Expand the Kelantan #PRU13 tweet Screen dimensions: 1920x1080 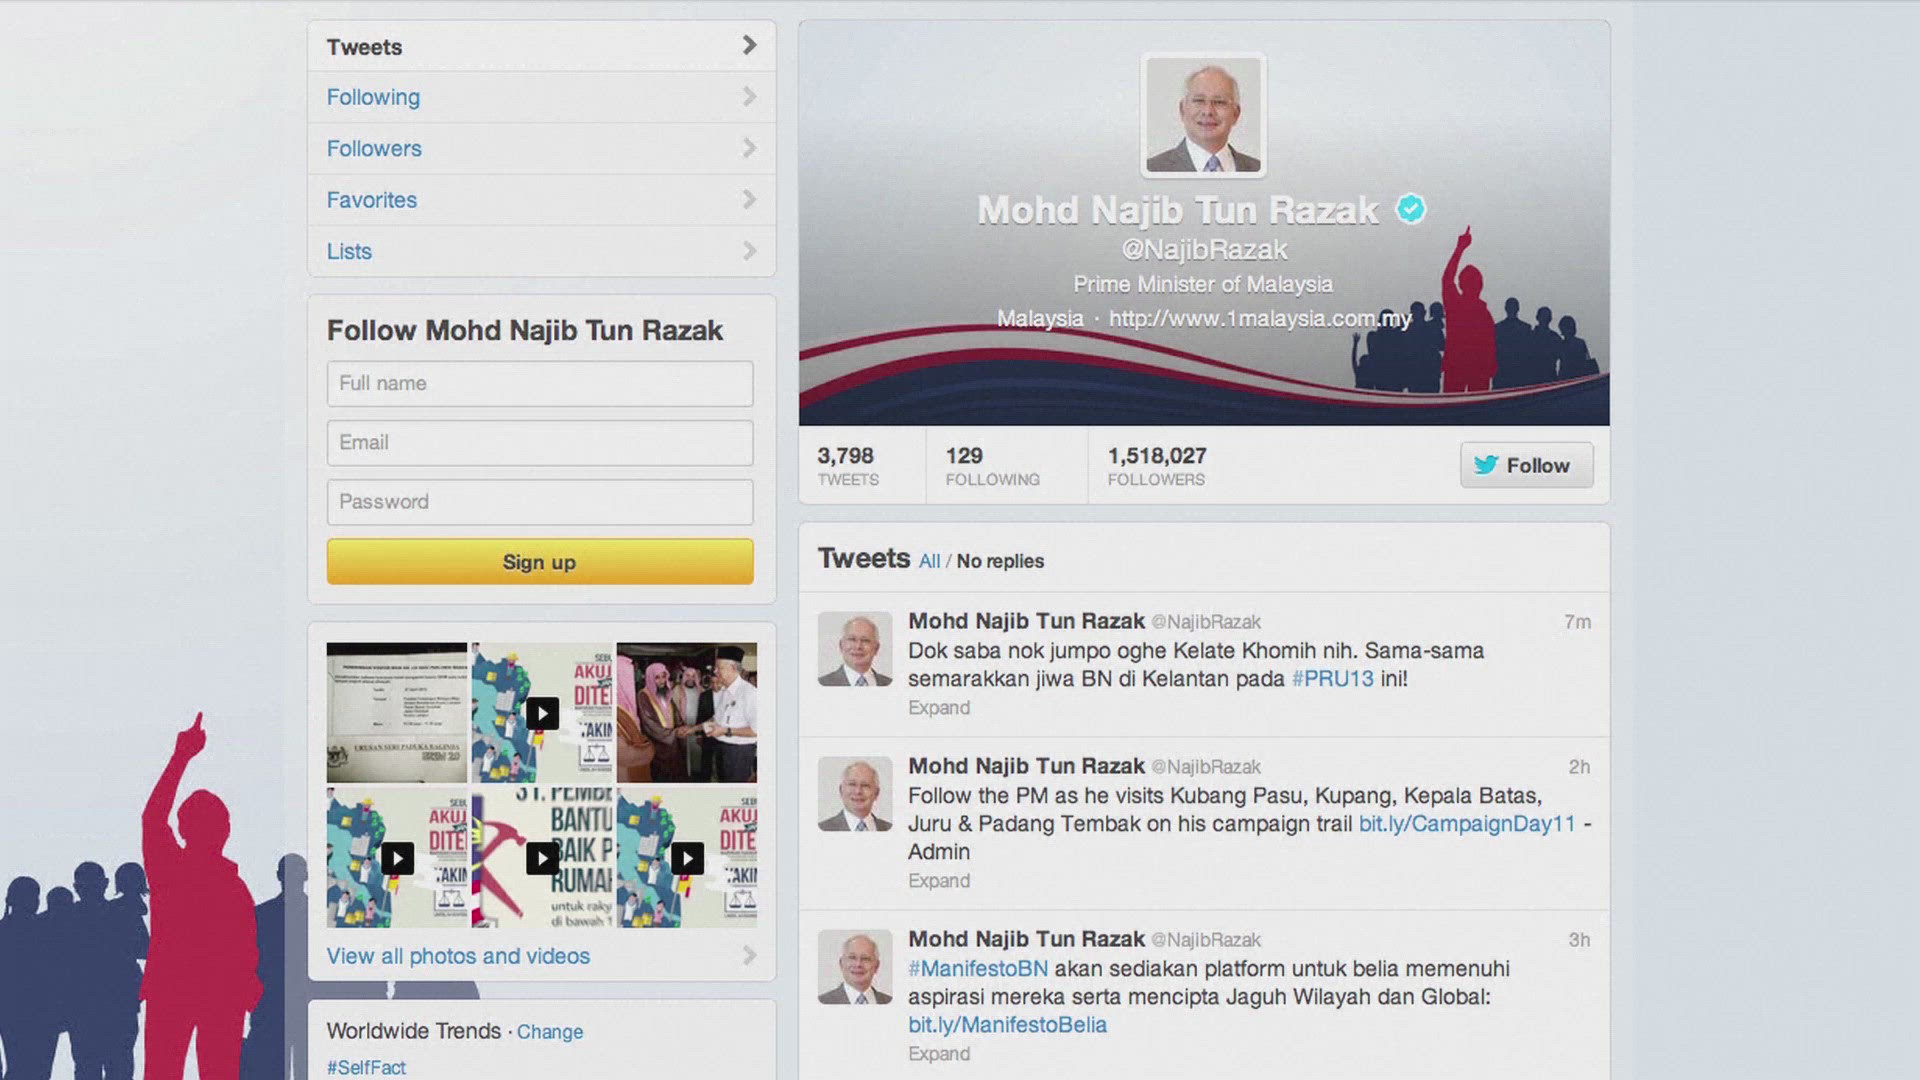938,708
